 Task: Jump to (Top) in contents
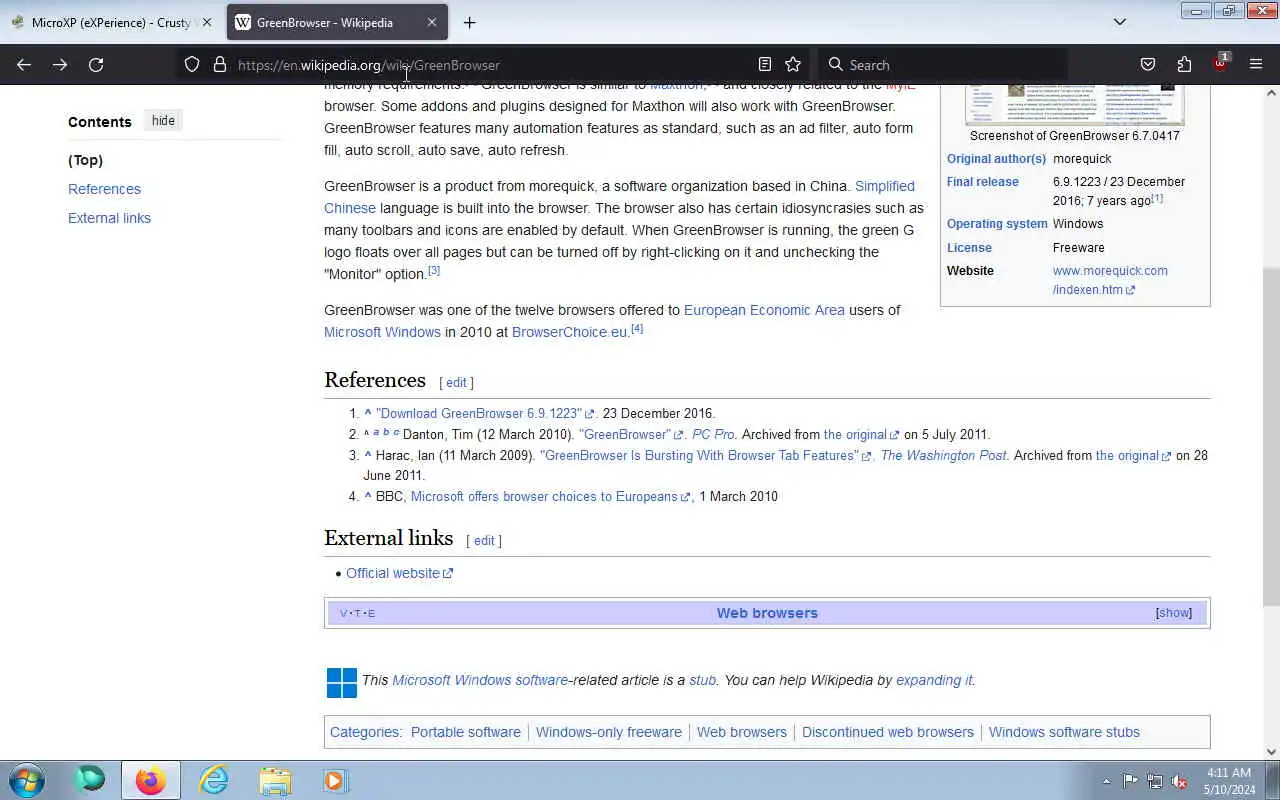[85, 160]
